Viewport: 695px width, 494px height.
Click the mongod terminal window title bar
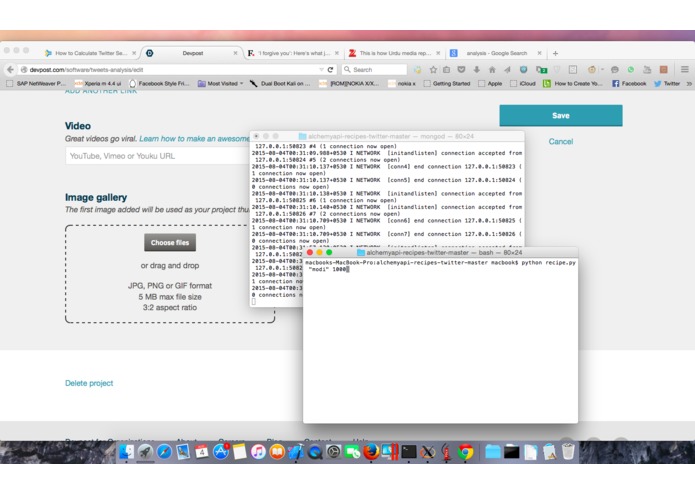tap(387, 136)
